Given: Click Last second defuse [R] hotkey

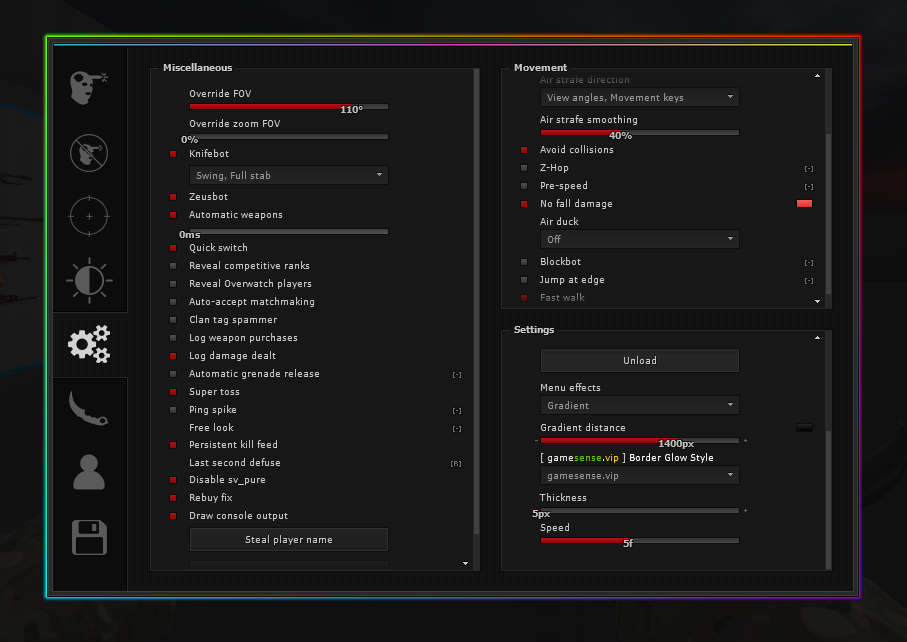Looking at the screenshot, I should point(456,464).
